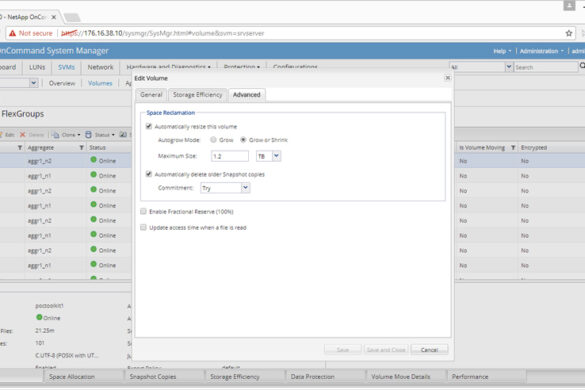This screenshot has height=390, width=585.
Task: Click the red X Delete icon
Action: pyautogui.click(x=22, y=135)
